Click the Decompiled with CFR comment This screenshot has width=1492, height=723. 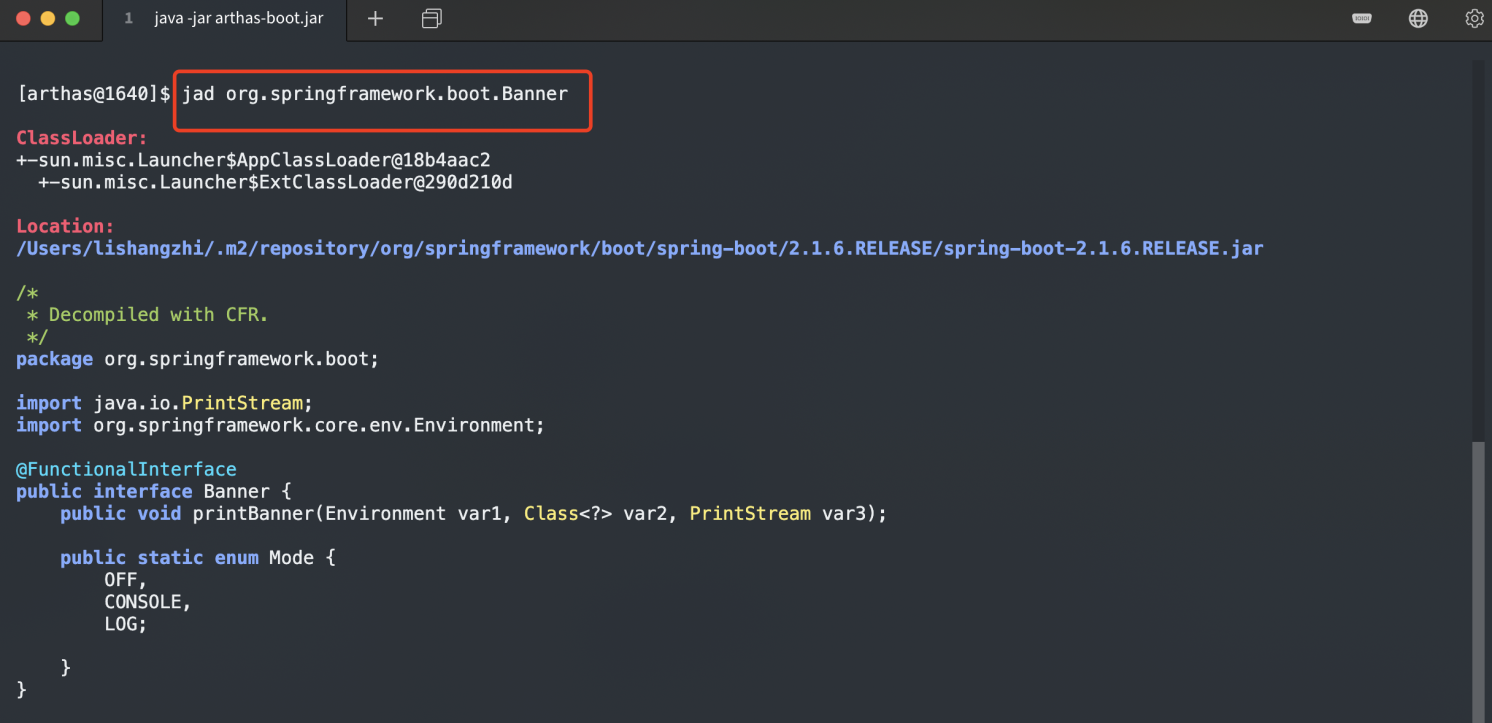(158, 314)
